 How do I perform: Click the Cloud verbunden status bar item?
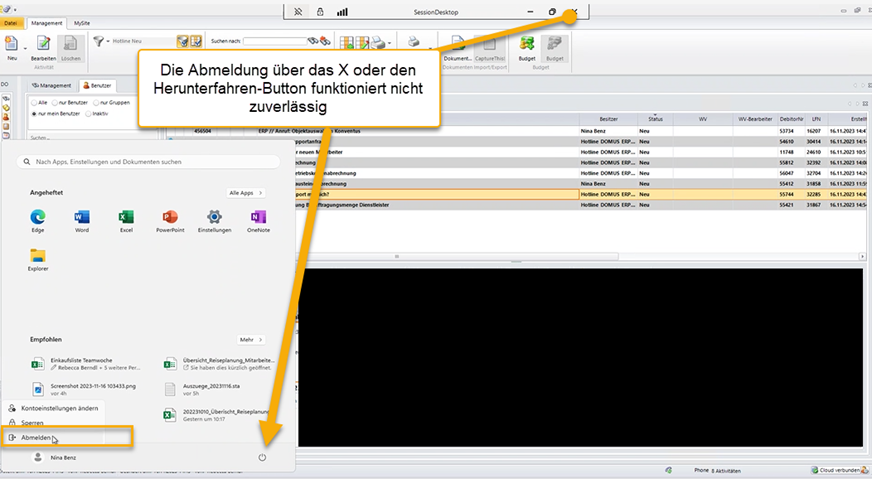(839, 470)
